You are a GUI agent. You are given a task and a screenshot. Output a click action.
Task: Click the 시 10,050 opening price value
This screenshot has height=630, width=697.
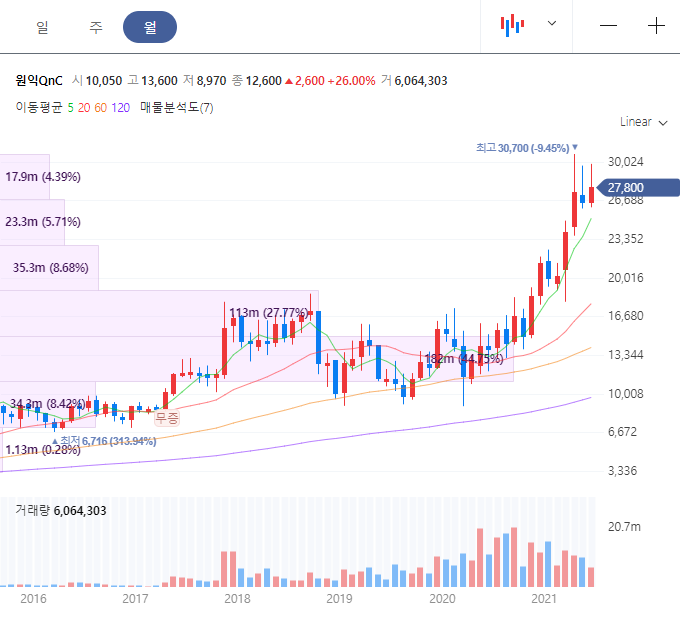pyautogui.click(x=97, y=81)
